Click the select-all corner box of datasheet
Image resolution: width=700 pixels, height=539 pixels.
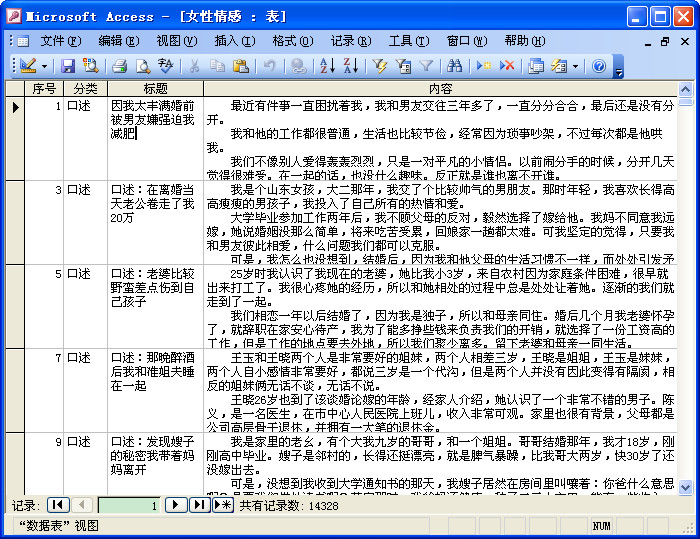click(15, 88)
